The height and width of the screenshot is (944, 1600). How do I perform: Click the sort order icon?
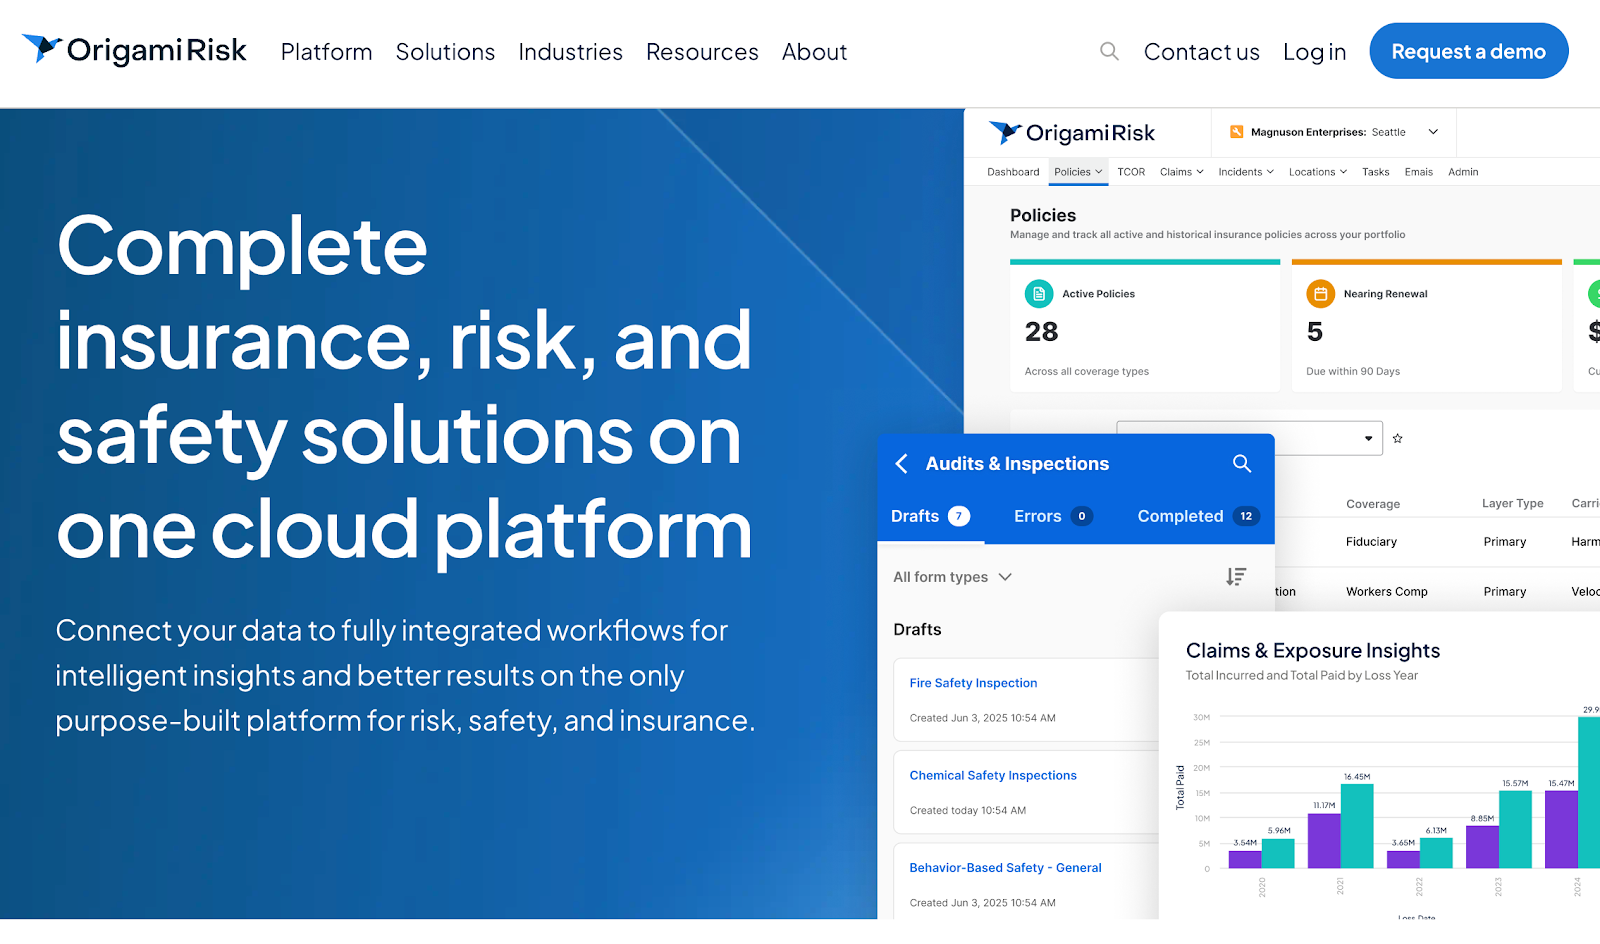[x=1236, y=577]
